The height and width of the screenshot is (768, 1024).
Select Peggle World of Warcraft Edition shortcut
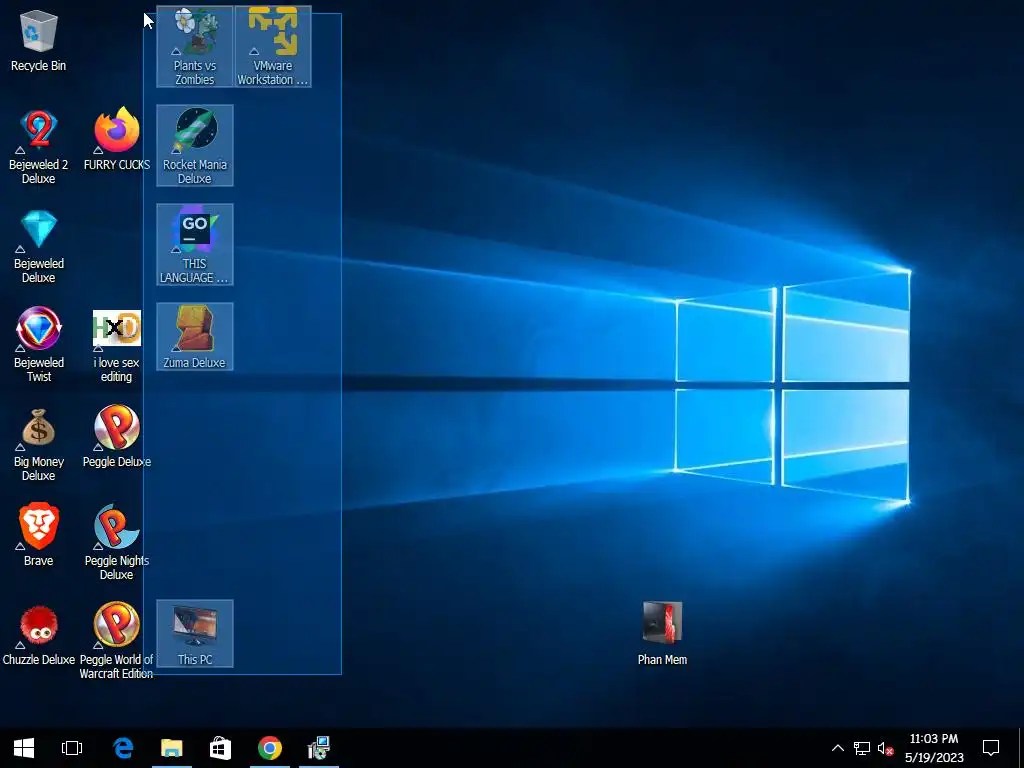point(117,641)
